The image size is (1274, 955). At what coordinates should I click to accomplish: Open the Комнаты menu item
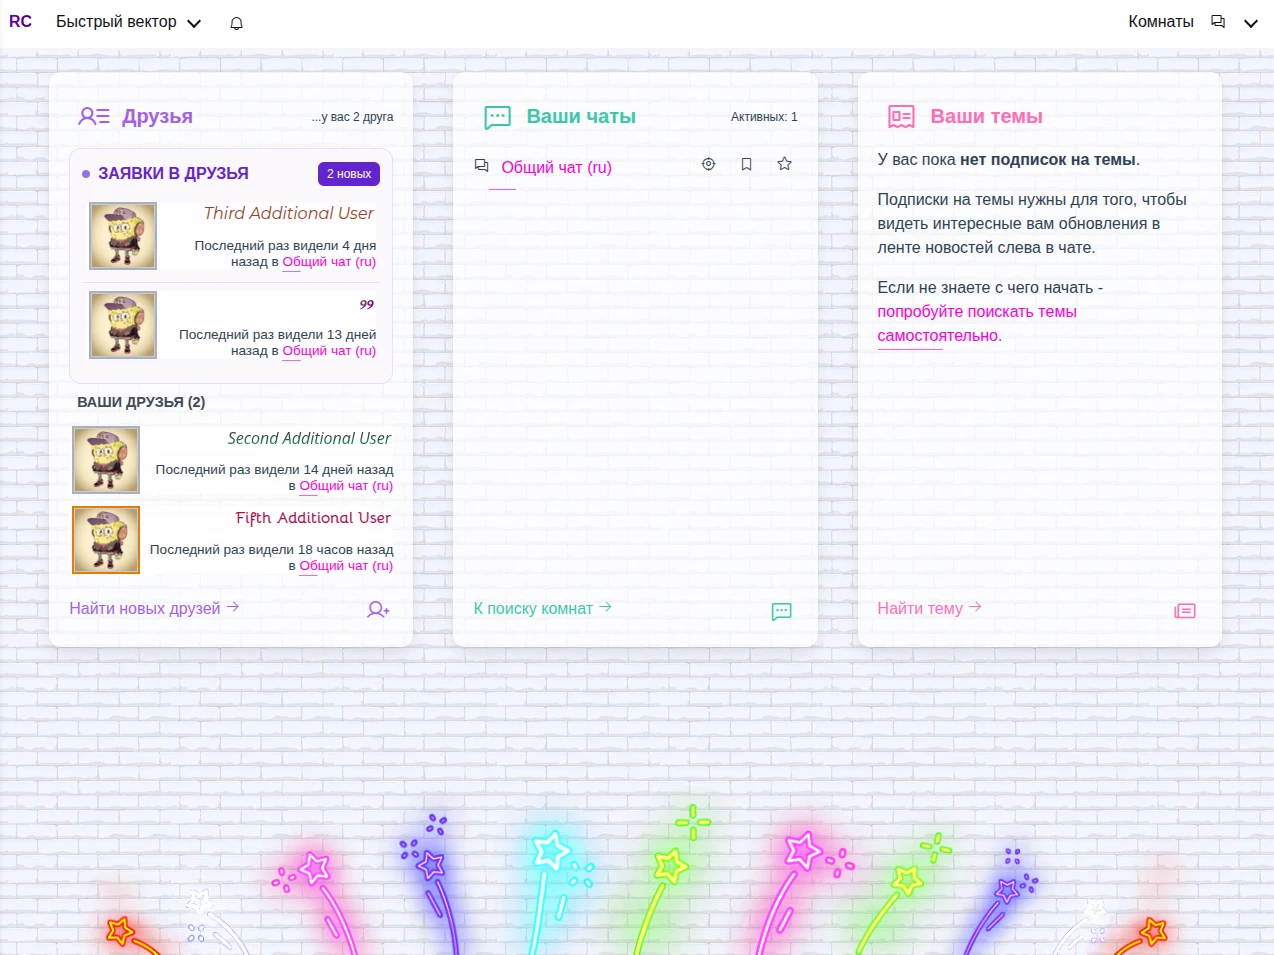pyautogui.click(x=1161, y=22)
